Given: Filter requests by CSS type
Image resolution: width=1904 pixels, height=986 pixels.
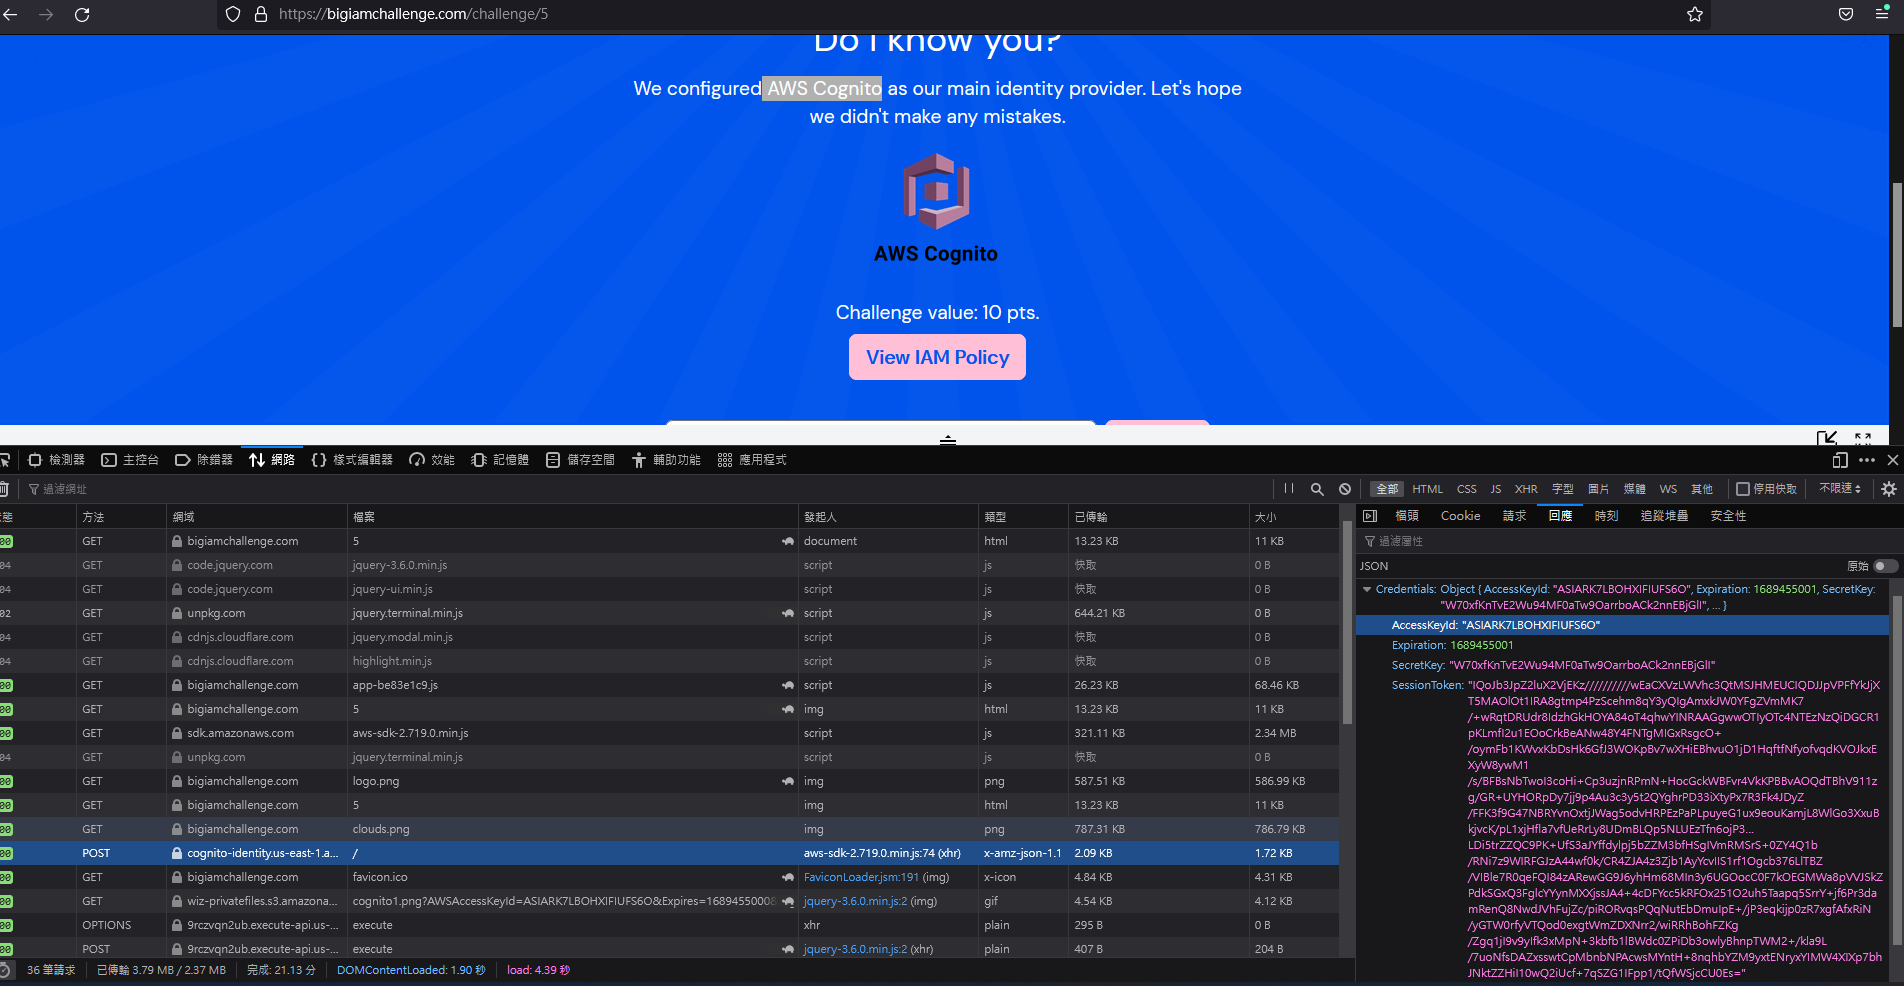Looking at the screenshot, I should [x=1466, y=489].
